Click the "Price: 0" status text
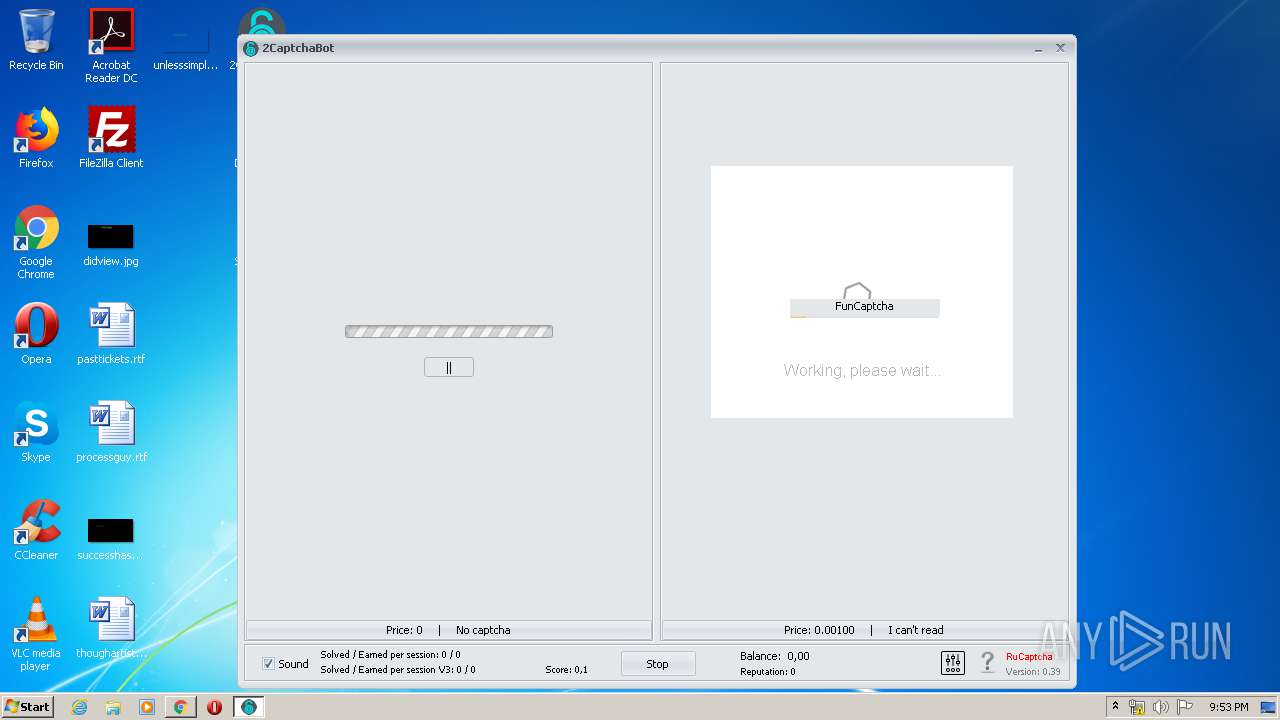The width and height of the screenshot is (1280, 720). [x=404, y=630]
